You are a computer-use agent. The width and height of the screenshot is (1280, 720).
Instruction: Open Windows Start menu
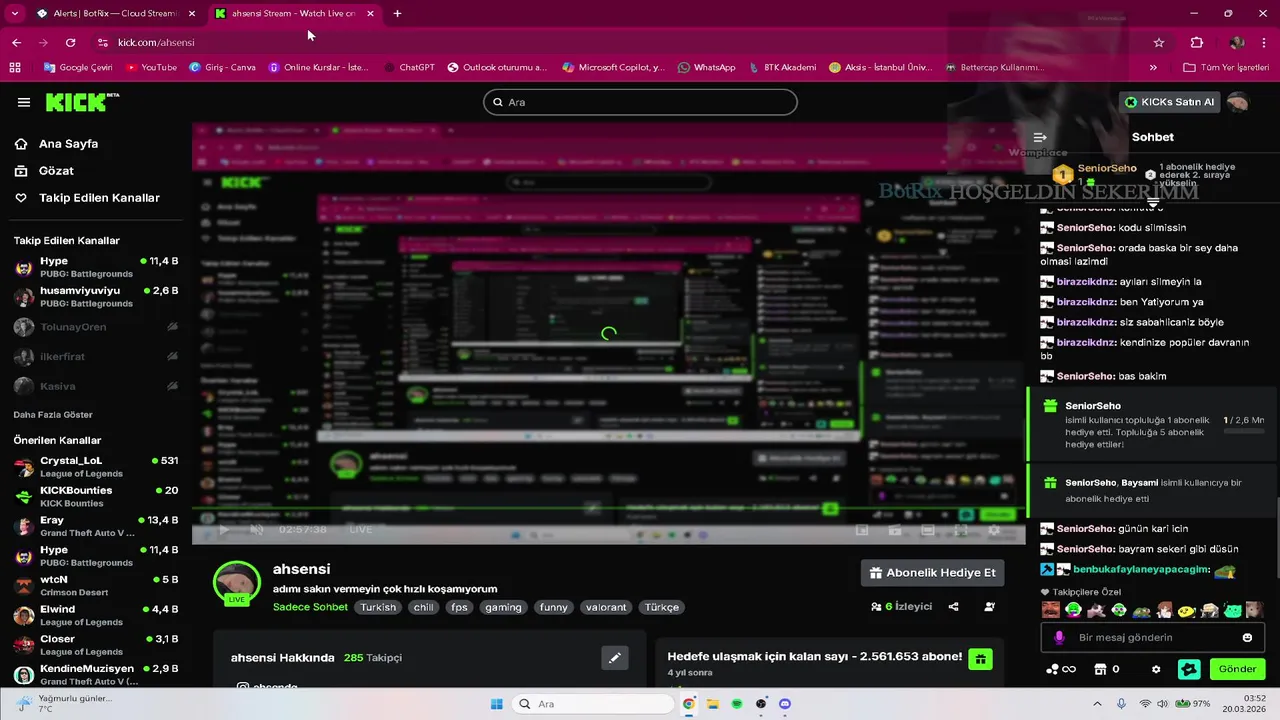pyautogui.click(x=496, y=704)
